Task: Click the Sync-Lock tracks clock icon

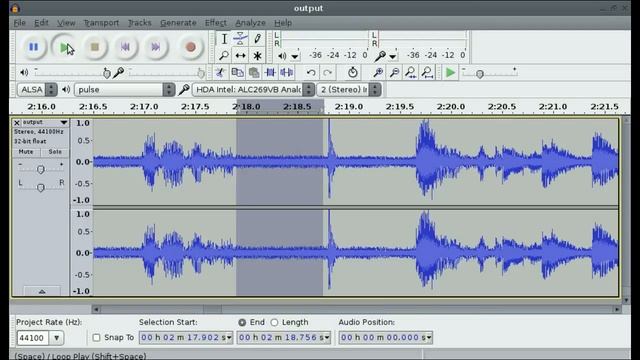Action: [x=353, y=73]
